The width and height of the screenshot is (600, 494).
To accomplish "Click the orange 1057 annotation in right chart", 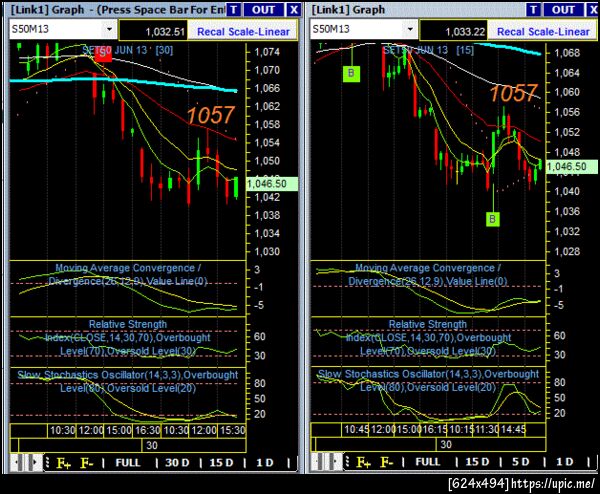I will (x=514, y=93).
